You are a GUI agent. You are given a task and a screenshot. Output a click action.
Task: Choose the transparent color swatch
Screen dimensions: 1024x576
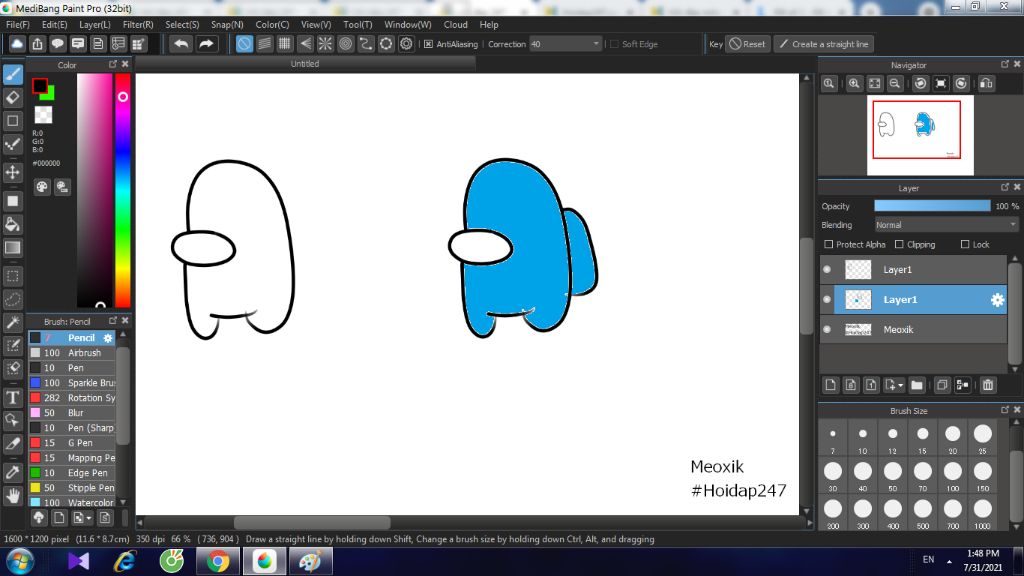(43, 115)
